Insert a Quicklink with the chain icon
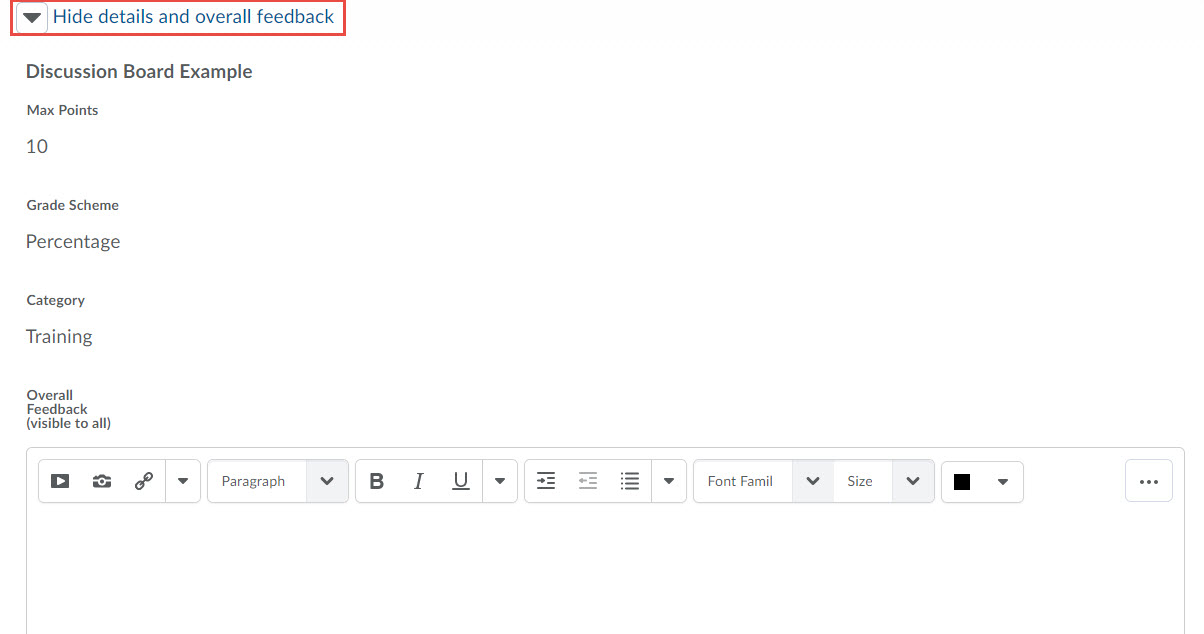Viewport: 1204px width, 634px height. (143, 481)
